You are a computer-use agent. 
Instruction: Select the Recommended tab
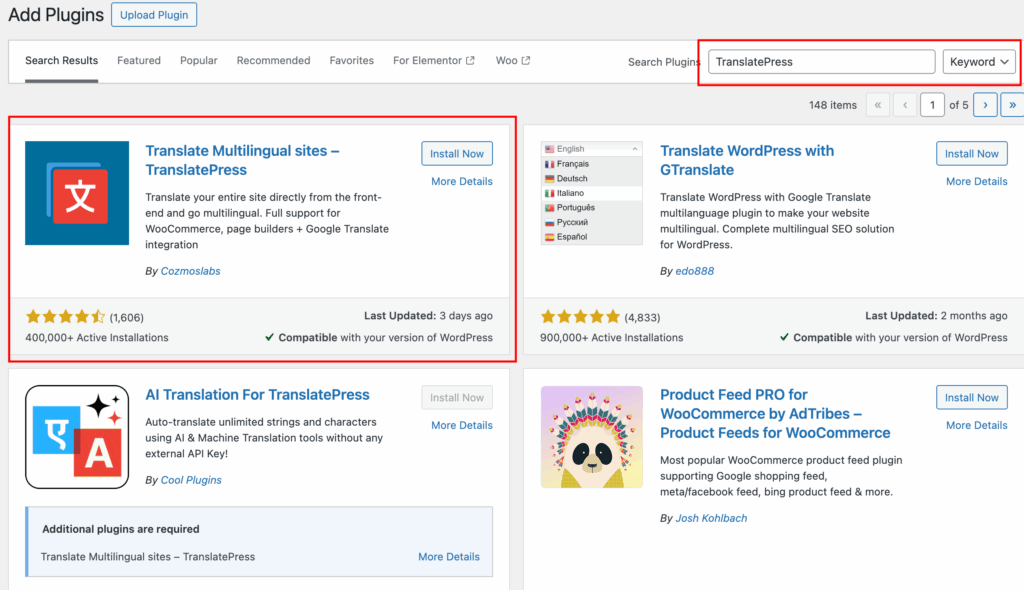tap(273, 61)
